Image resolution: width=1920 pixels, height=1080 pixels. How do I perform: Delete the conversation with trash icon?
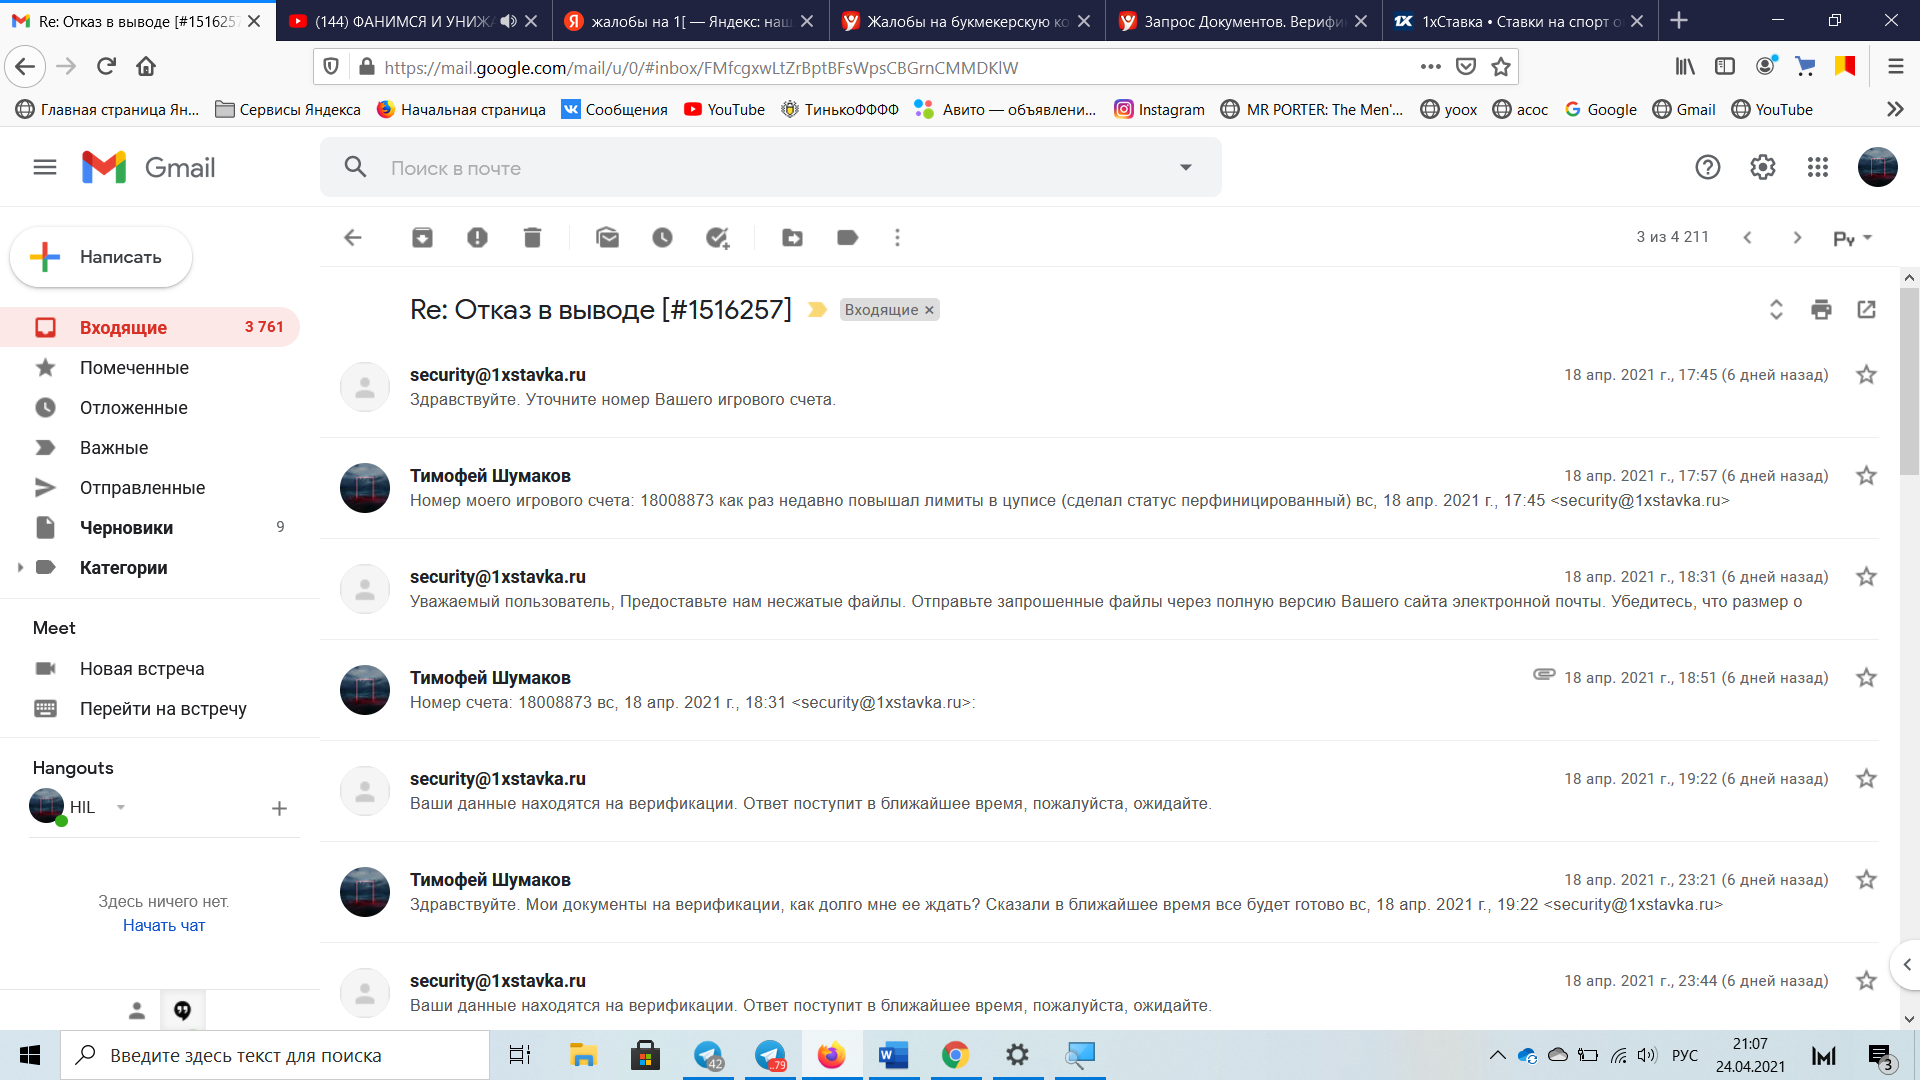[532, 238]
